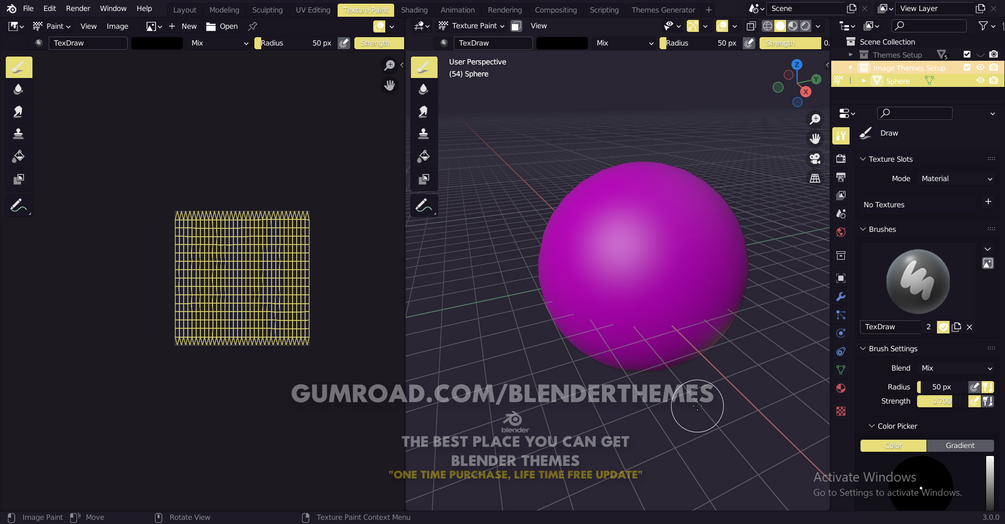Toggle unified radius for all brushes
The width and height of the screenshot is (1005, 524).
988,387
